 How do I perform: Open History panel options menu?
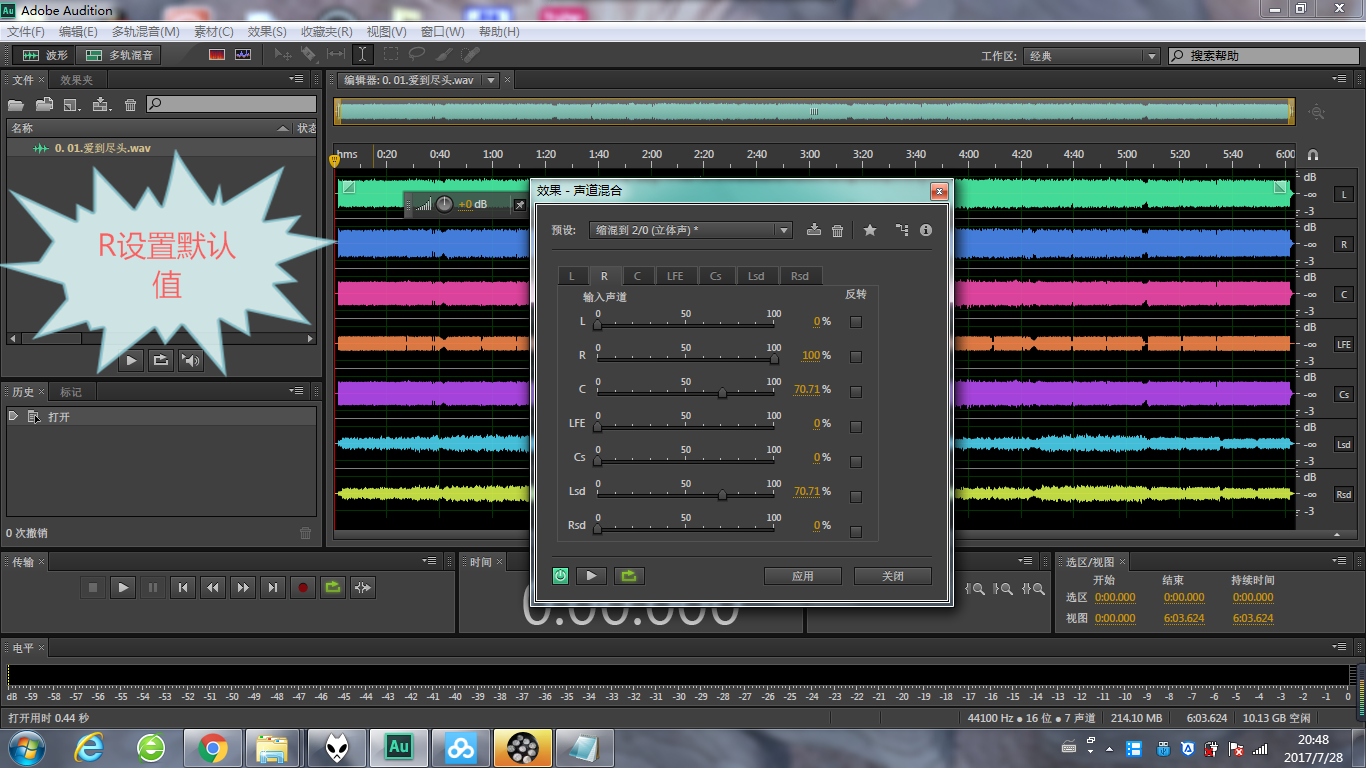[x=297, y=391]
